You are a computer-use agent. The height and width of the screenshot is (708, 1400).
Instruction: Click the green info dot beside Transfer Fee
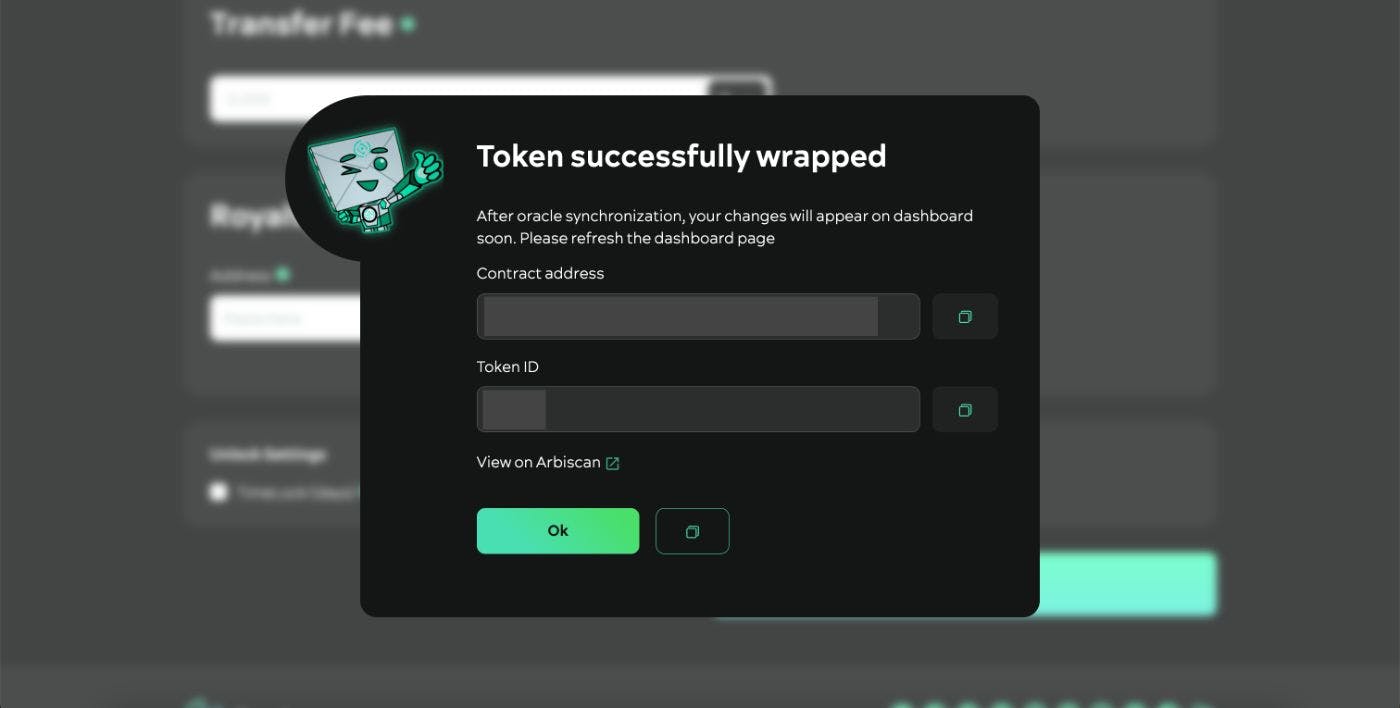pos(408,24)
